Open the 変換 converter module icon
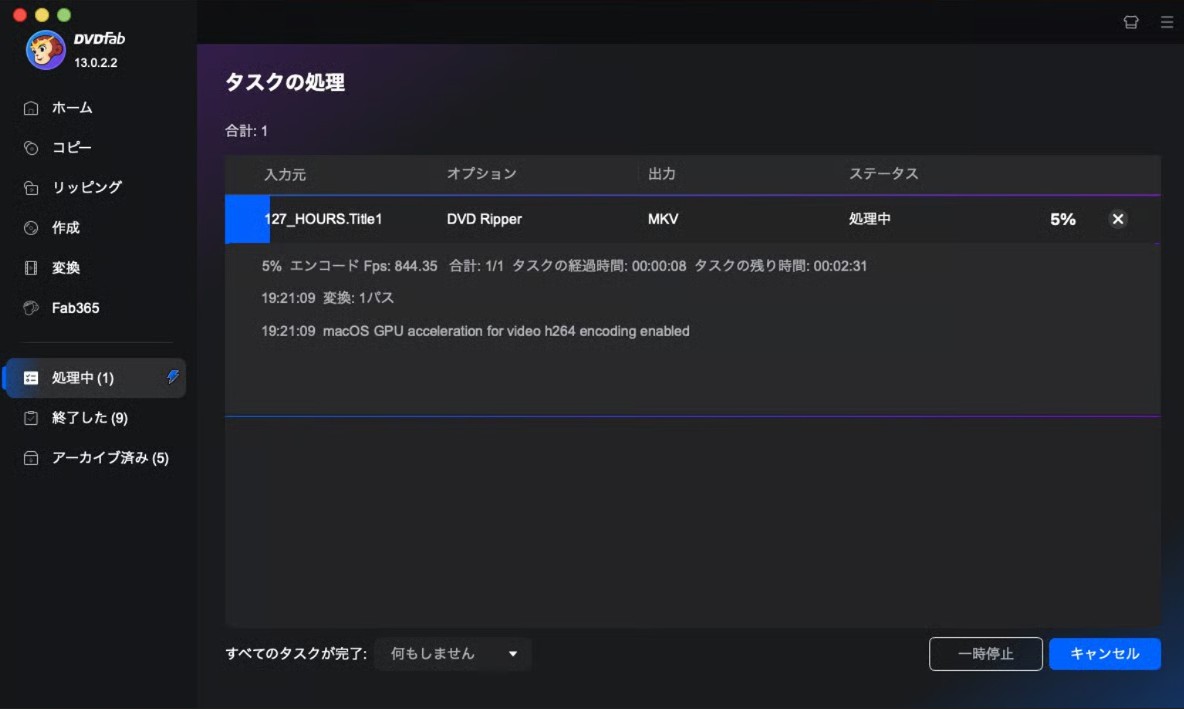 (x=31, y=267)
